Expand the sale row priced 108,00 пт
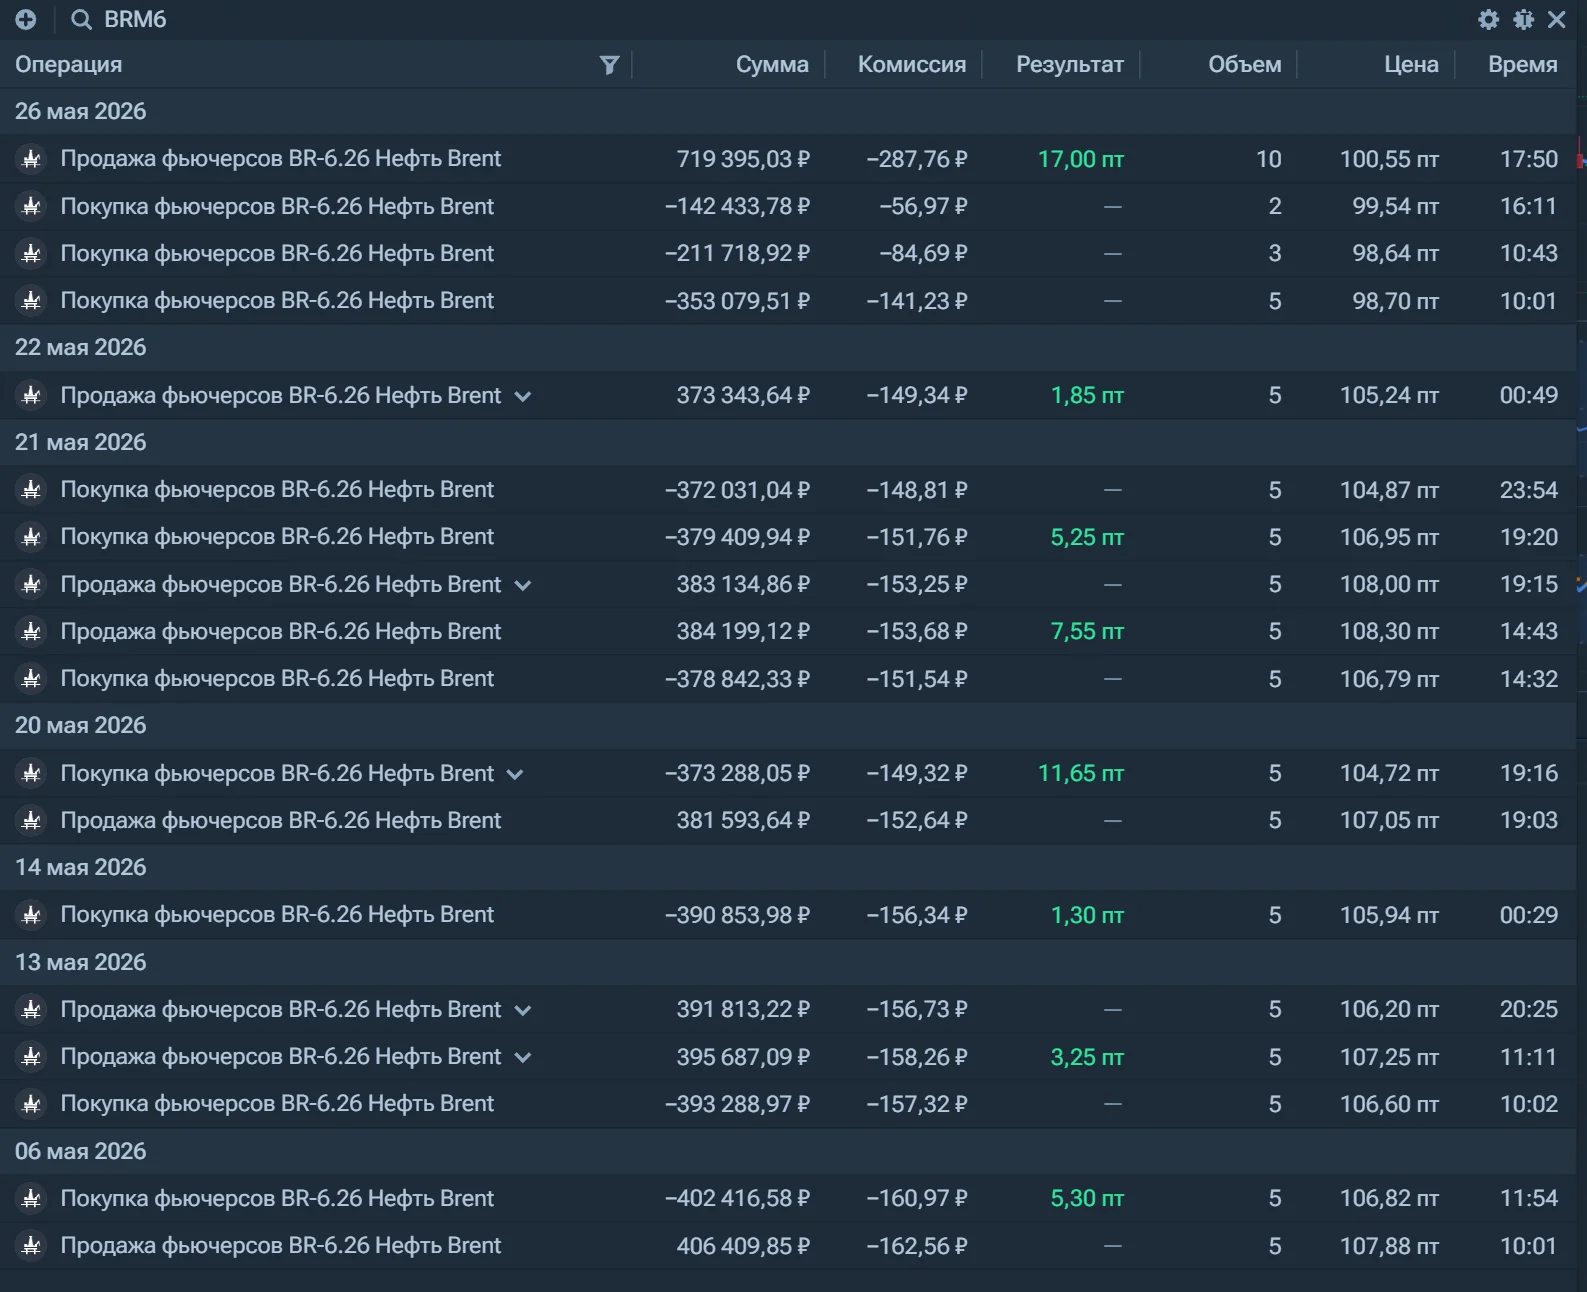The height and width of the screenshot is (1292, 1587). click(522, 585)
